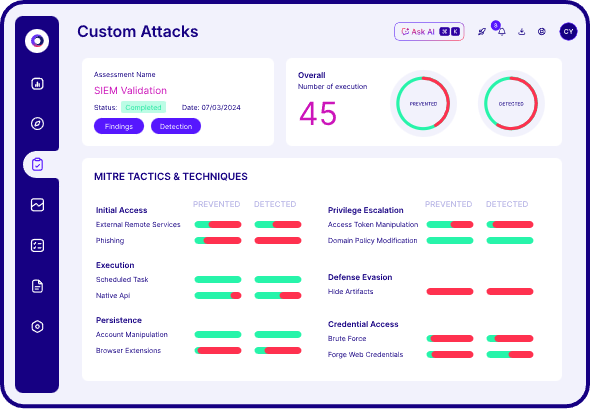Image resolution: width=590 pixels, height=409 pixels.
Task: Select the Hide Artifacts technique link
Action: (x=350, y=292)
